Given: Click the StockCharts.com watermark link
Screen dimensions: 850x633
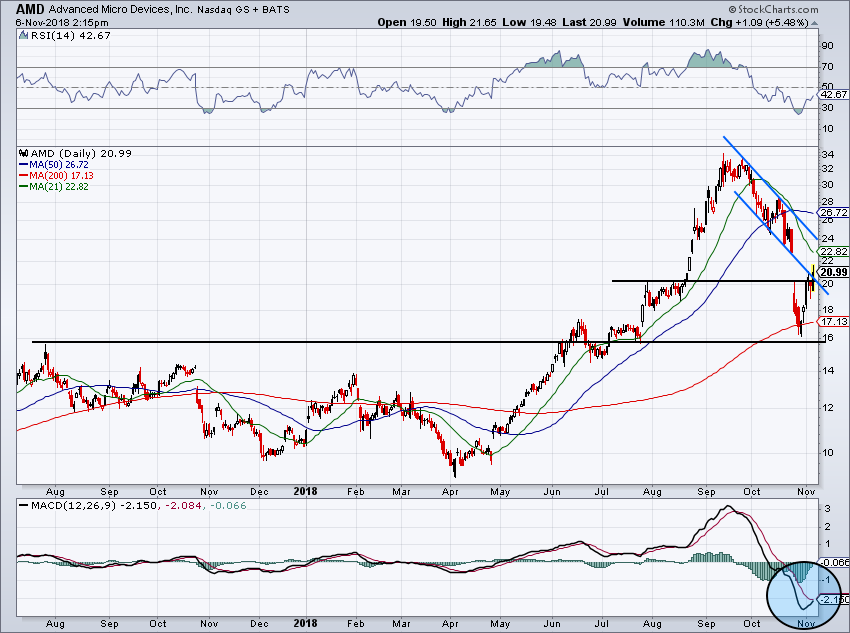Looking at the screenshot, I should pyautogui.click(x=795, y=7).
